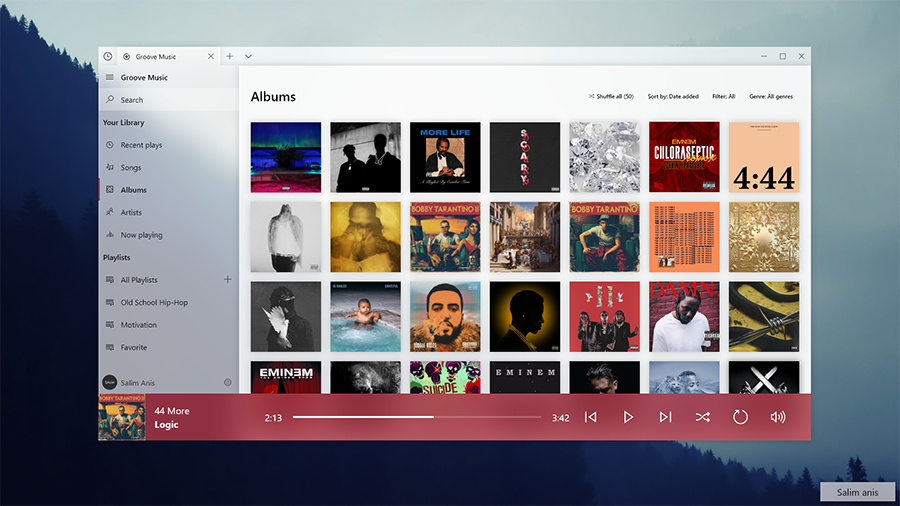Open All Playlists
This screenshot has width=900, height=506.
(x=161, y=280)
